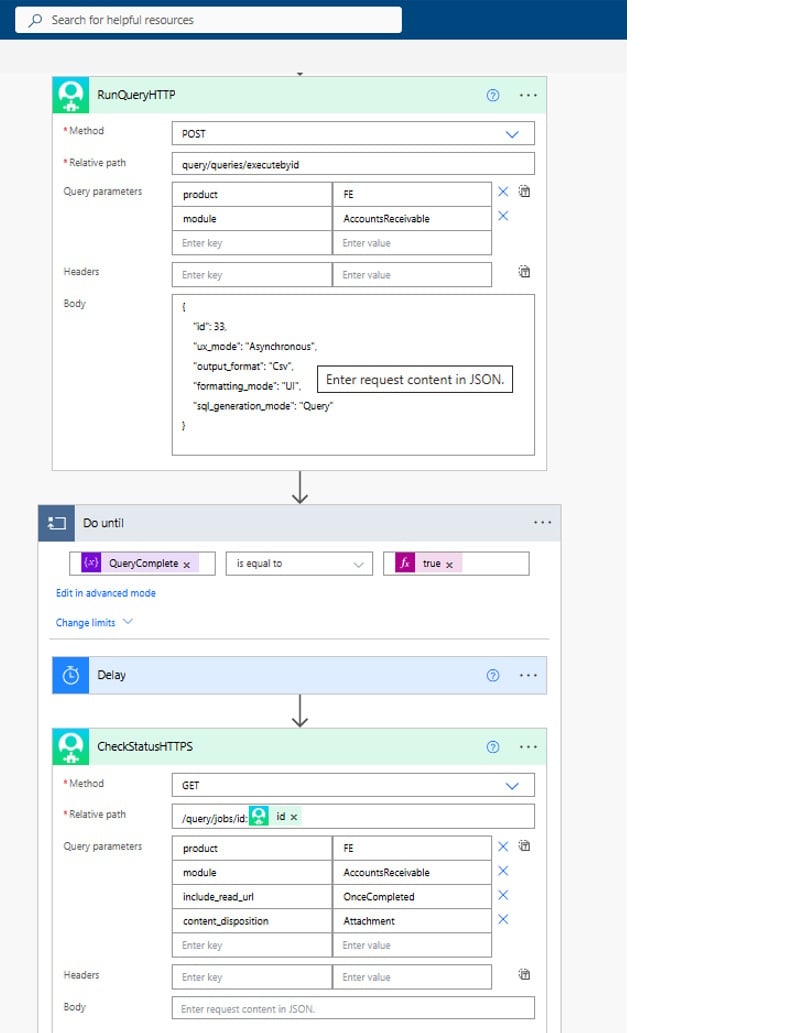Open help for the RunQueryHTTP action
This screenshot has width=800, height=1033.
coord(492,96)
